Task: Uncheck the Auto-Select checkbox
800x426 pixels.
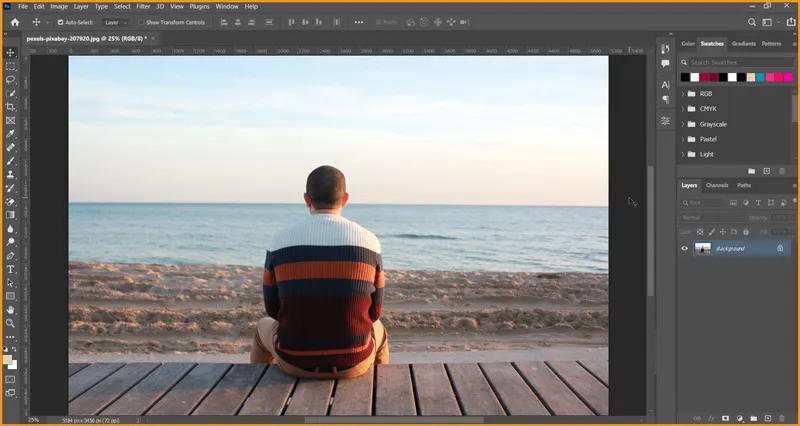Action: click(x=61, y=22)
